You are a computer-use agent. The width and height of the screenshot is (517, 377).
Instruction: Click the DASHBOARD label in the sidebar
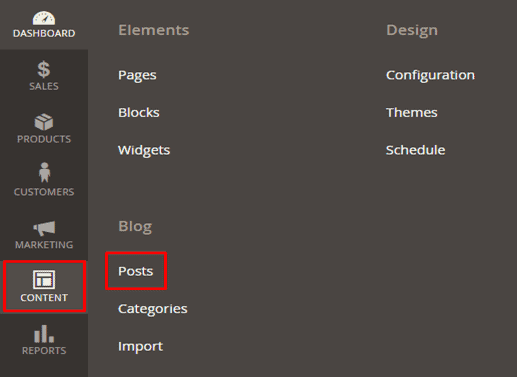point(44,33)
